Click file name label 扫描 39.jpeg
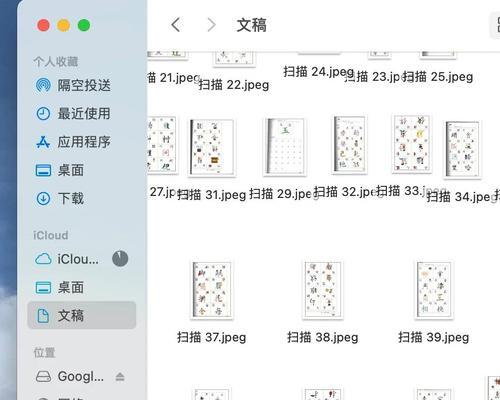 pyautogui.click(x=433, y=337)
